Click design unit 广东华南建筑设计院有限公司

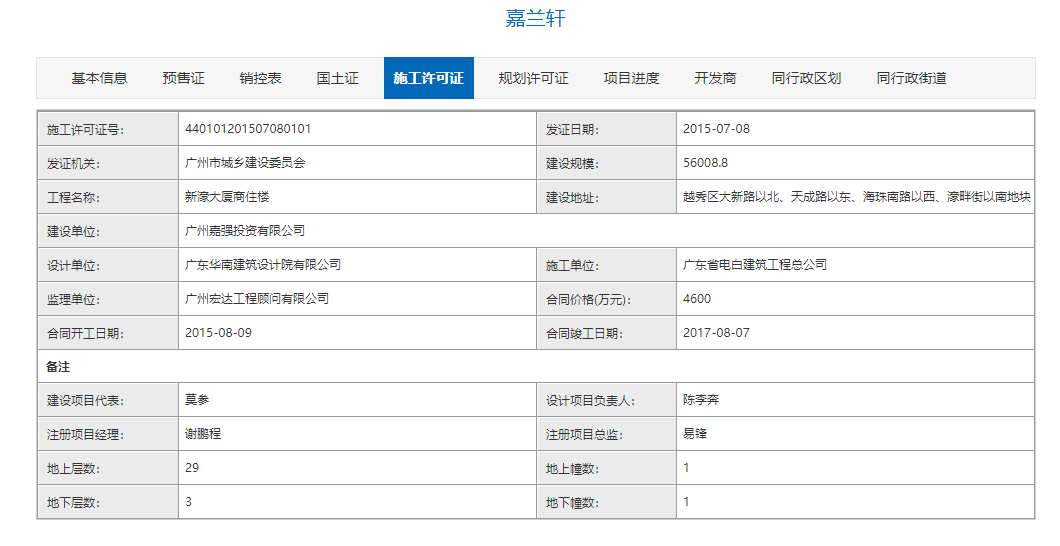263,264
